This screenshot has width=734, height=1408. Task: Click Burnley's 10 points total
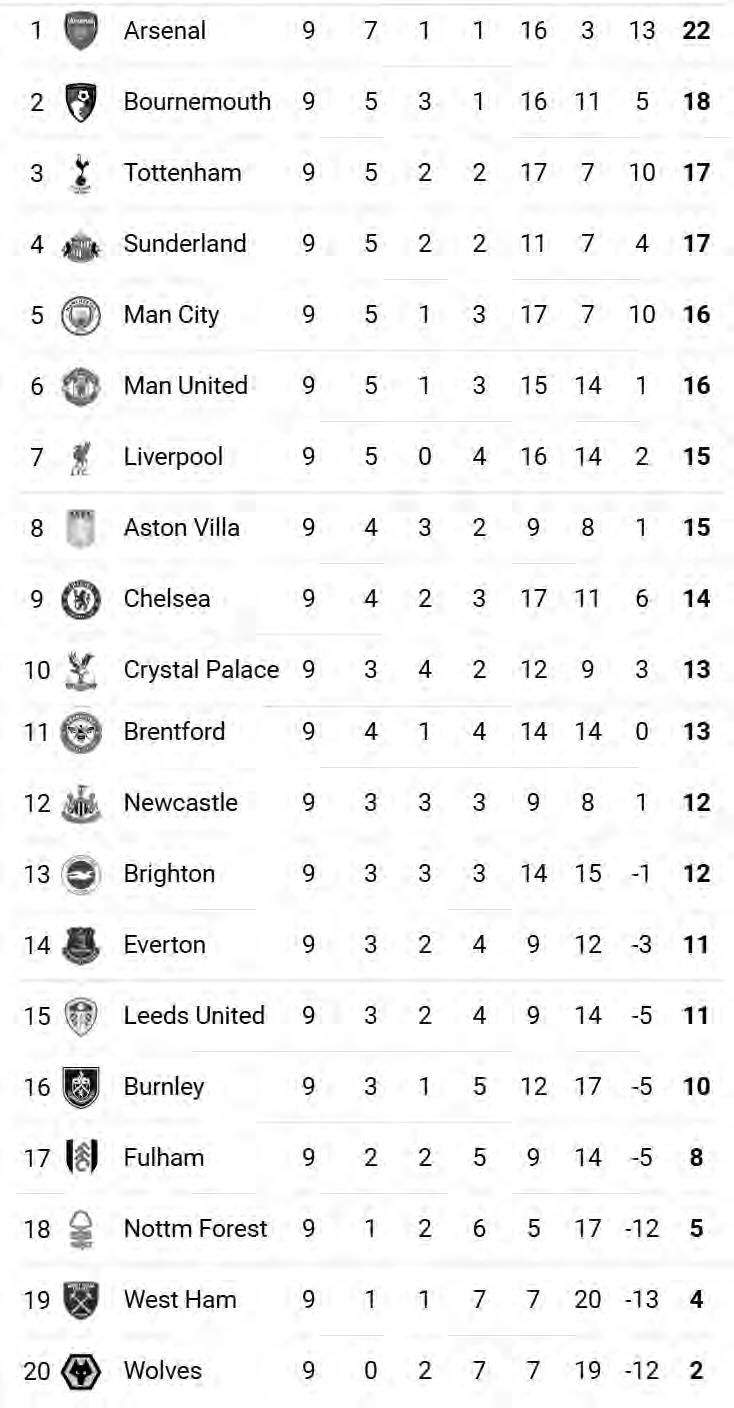pyautogui.click(x=696, y=1087)
